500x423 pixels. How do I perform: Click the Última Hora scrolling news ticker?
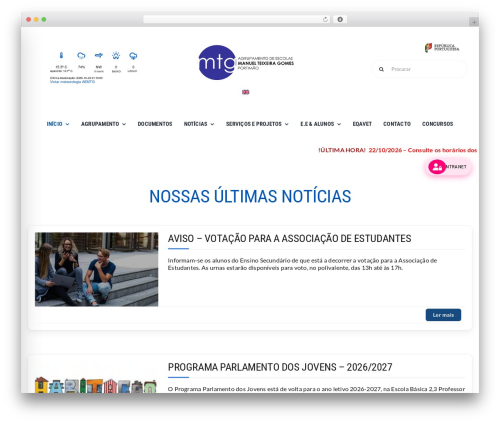(397, 150)
